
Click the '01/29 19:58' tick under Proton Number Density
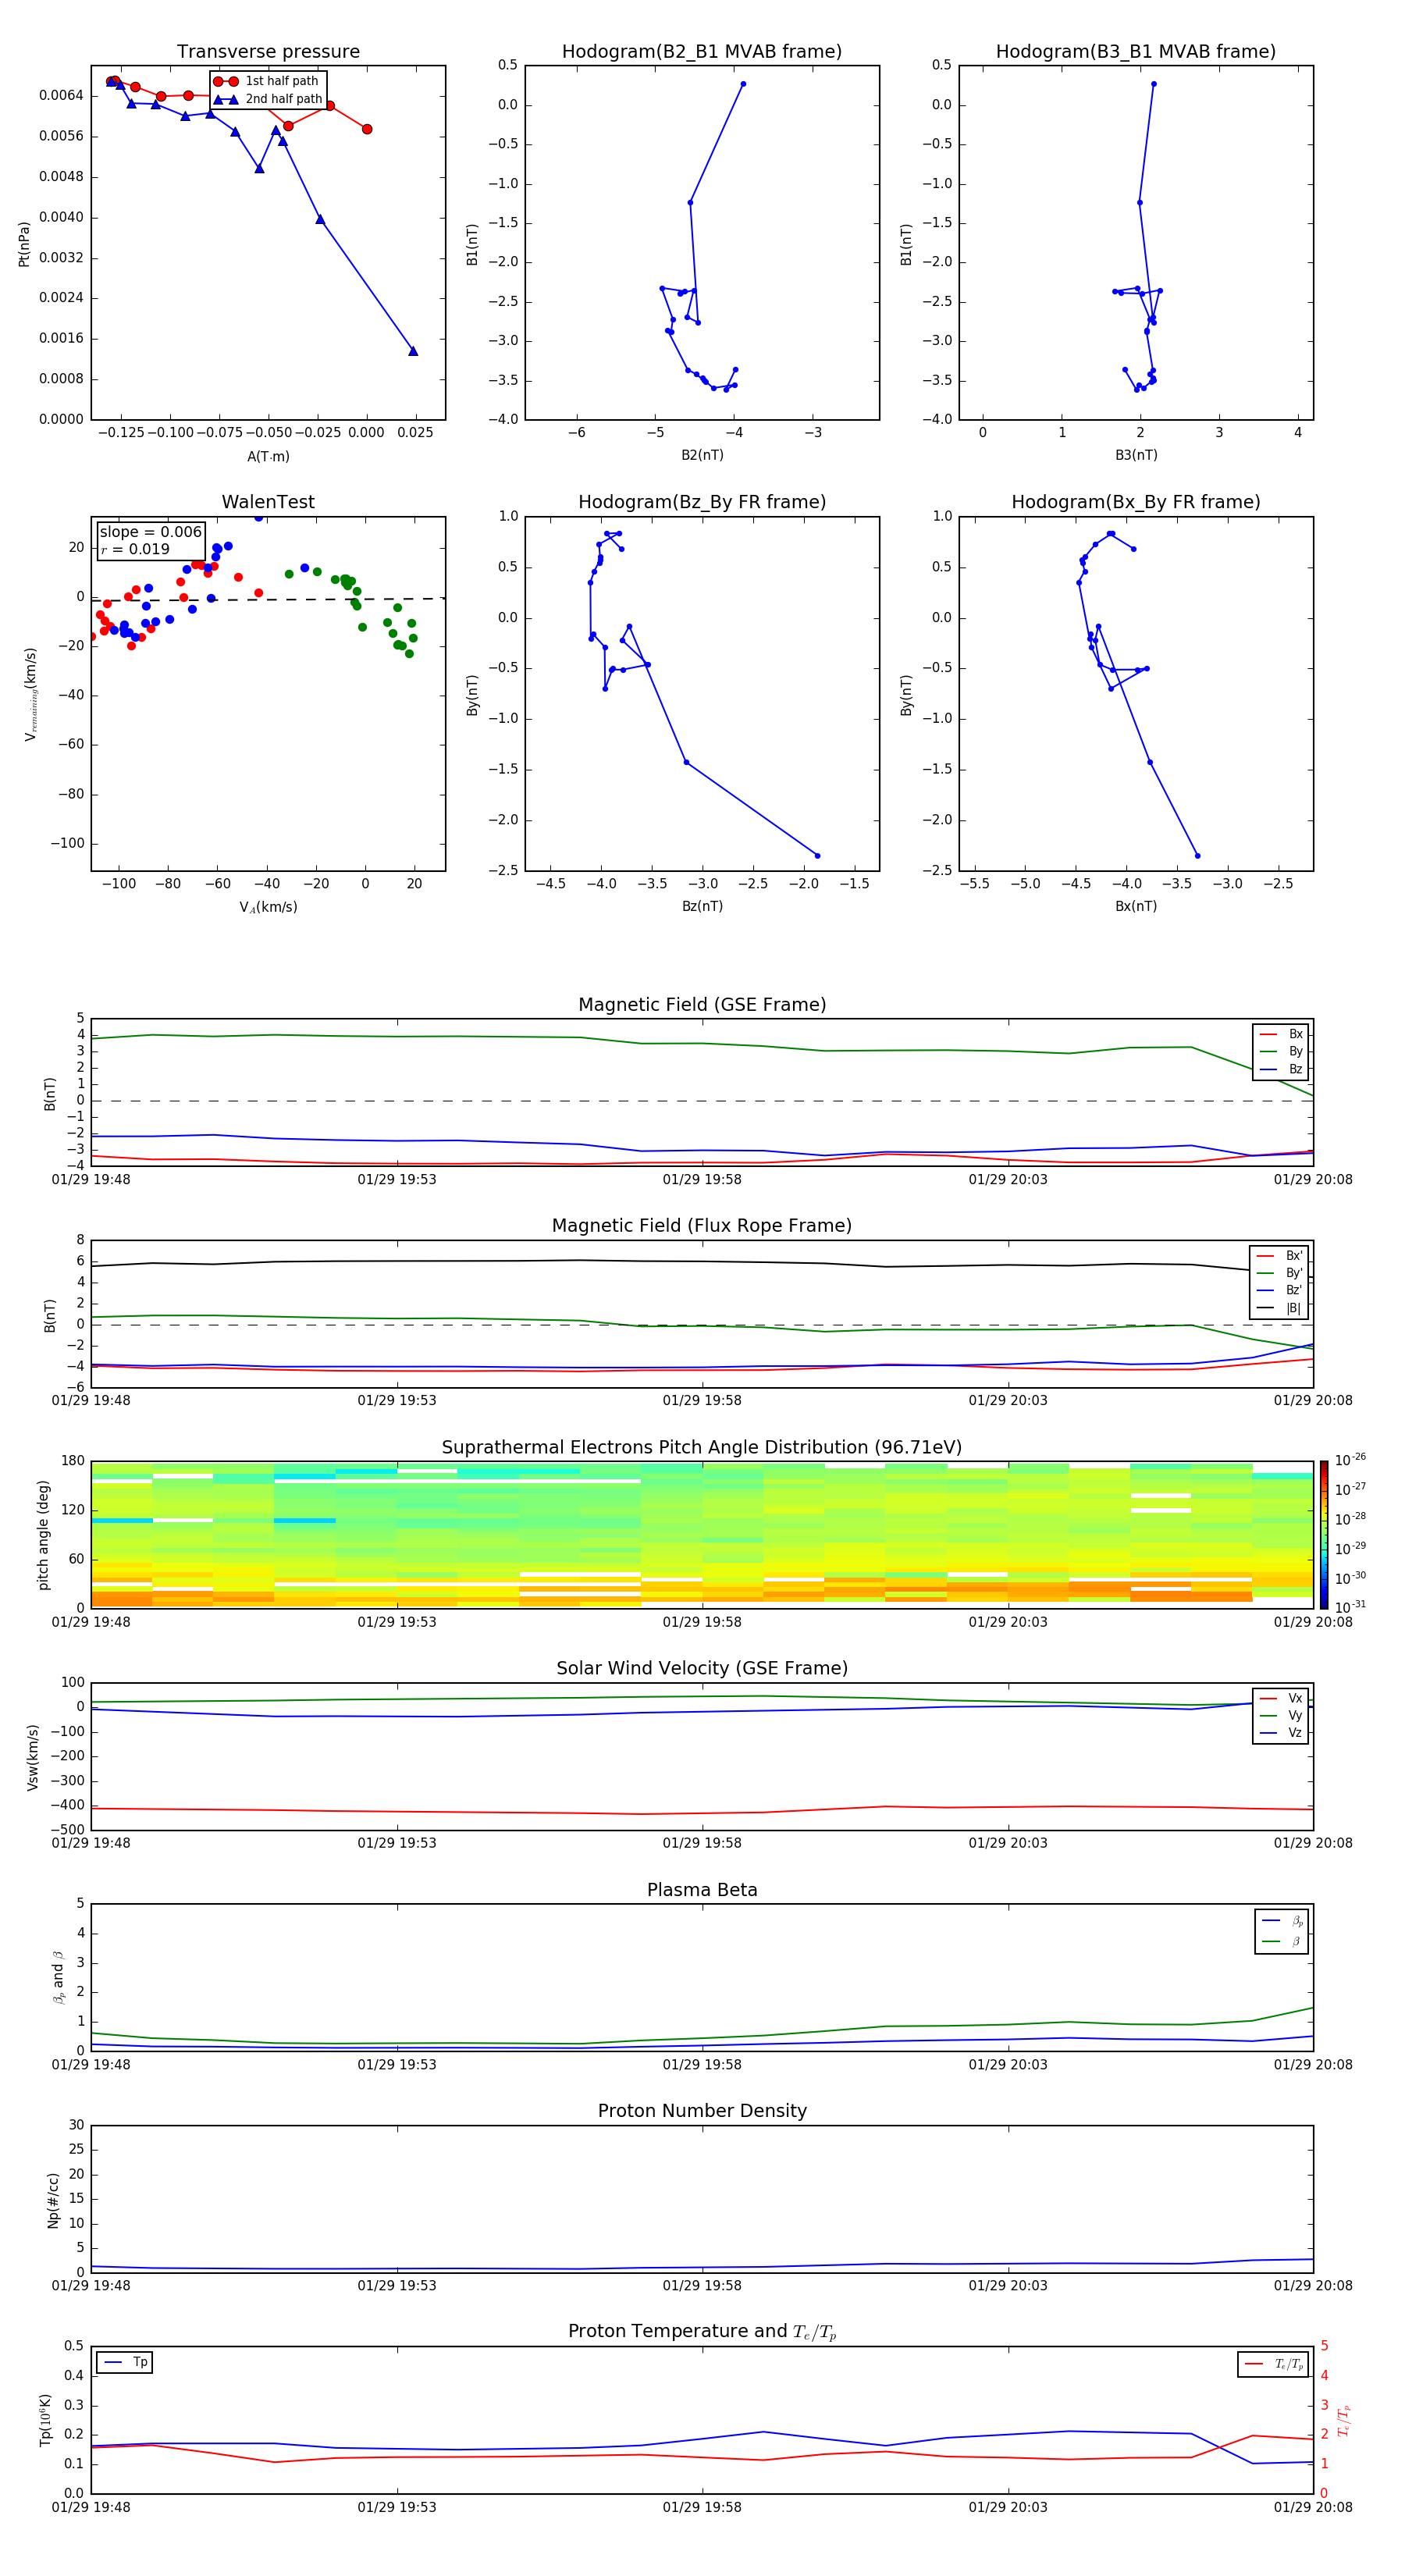(702, 2287)
